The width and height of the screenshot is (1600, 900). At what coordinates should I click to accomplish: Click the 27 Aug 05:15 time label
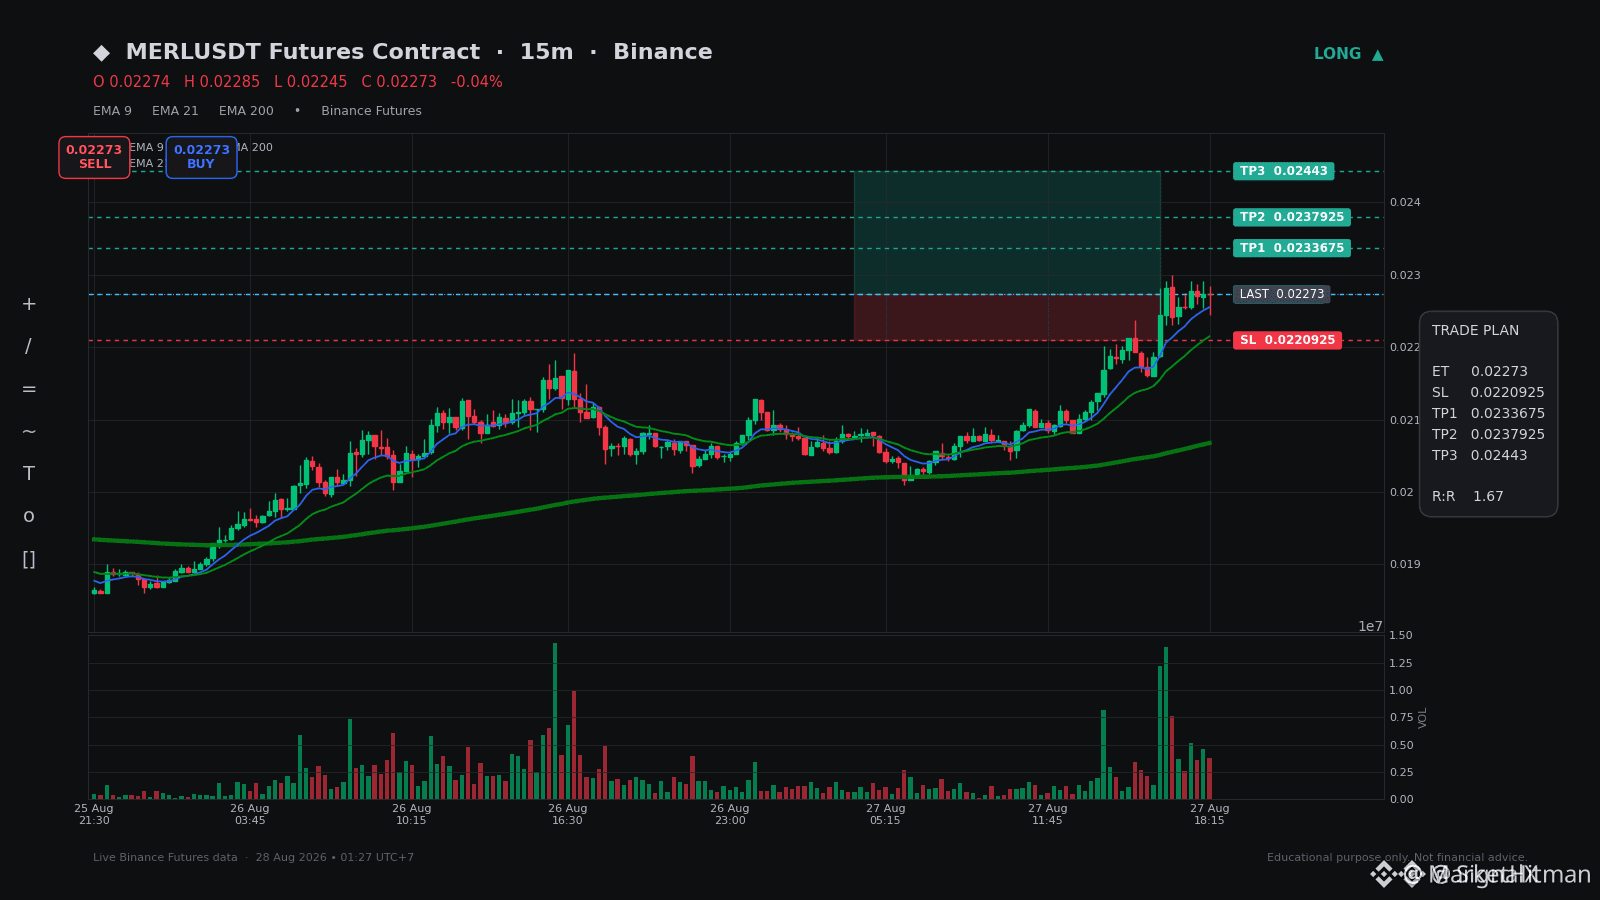[886, 814]
